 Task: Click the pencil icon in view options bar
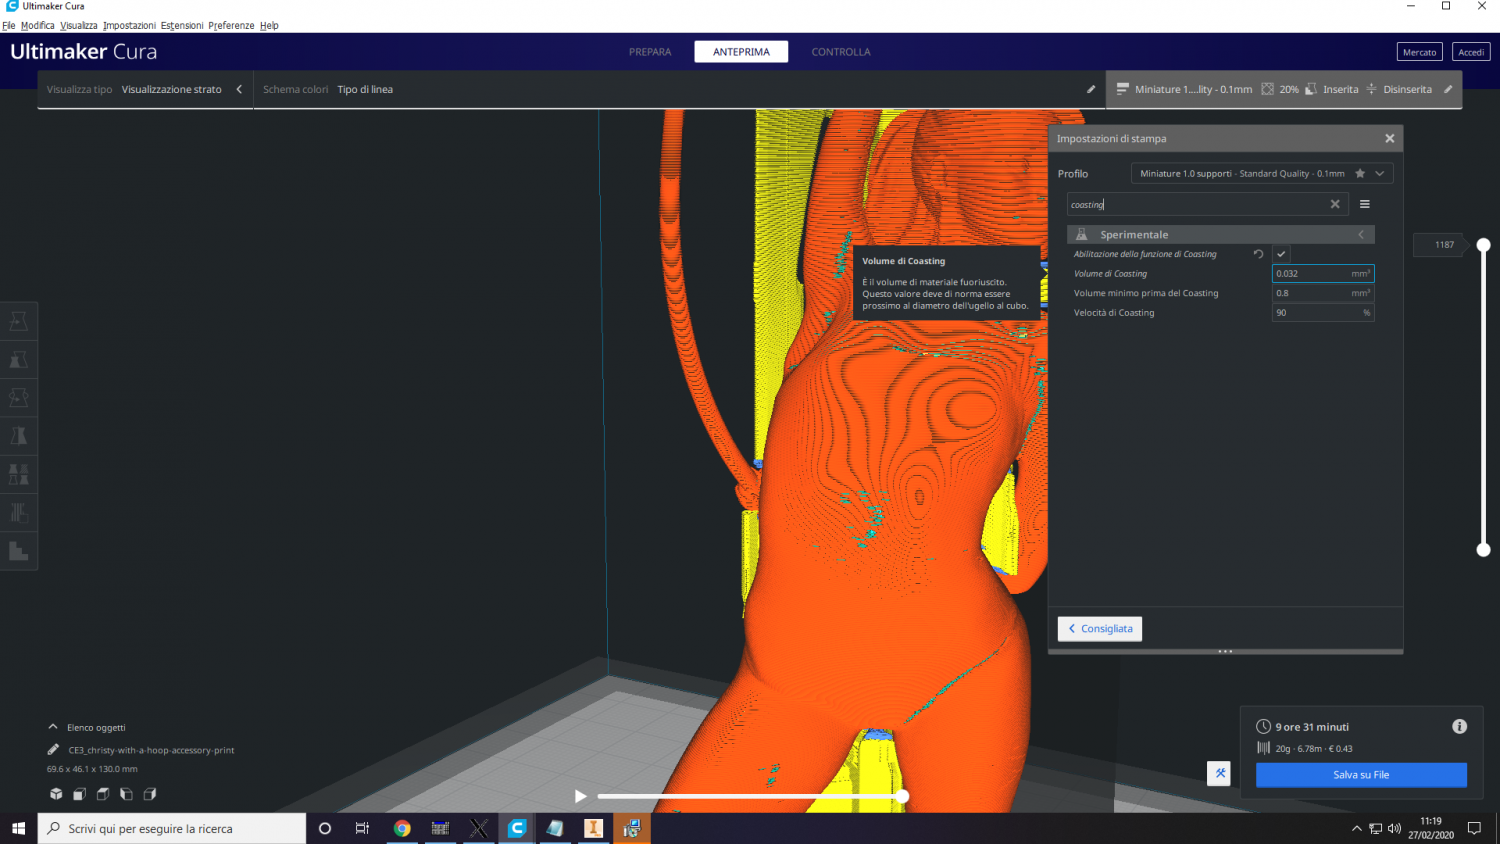(x=1091, y=89)
